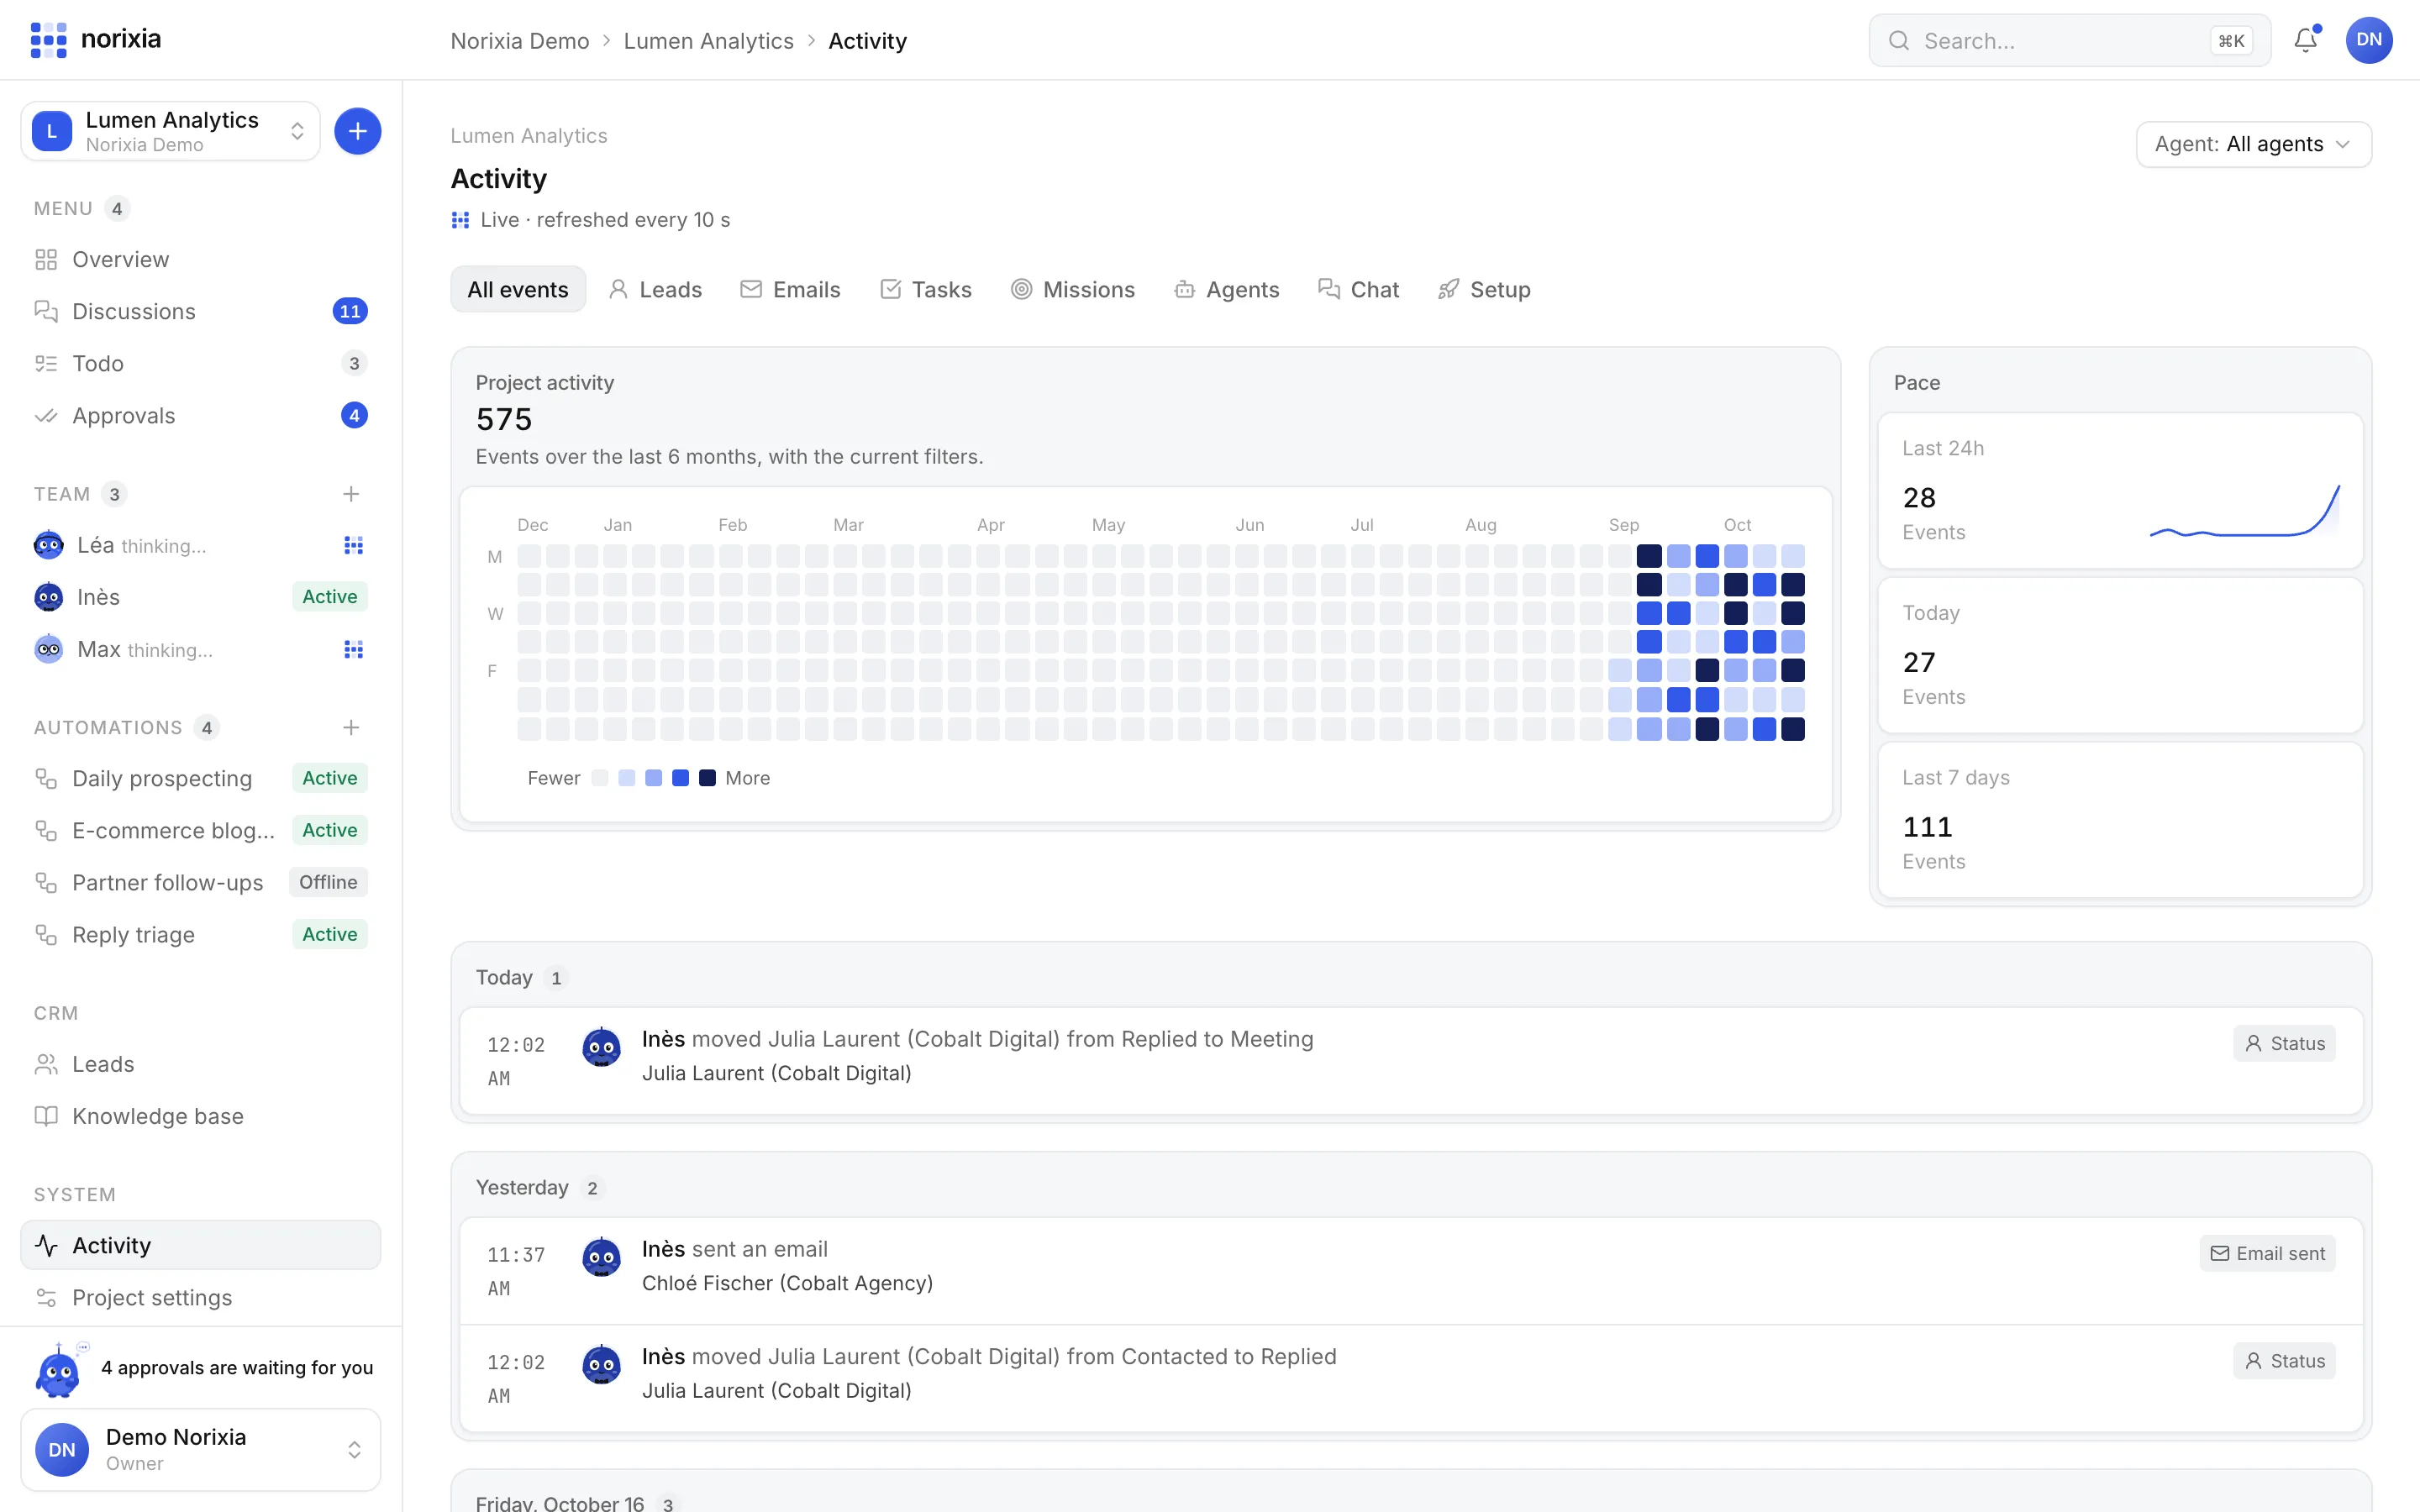Screen dimensions: 2420x1512
Task: Open CRM Leads in the sidebar
Action: (200, 1064)
